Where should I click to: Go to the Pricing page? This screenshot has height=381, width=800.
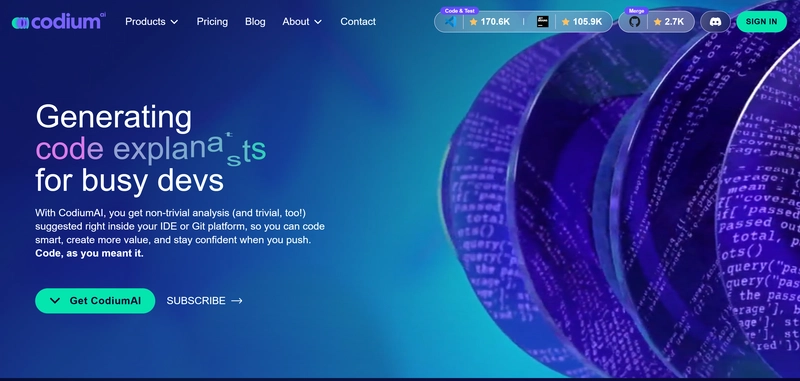[x=212, y=21]
